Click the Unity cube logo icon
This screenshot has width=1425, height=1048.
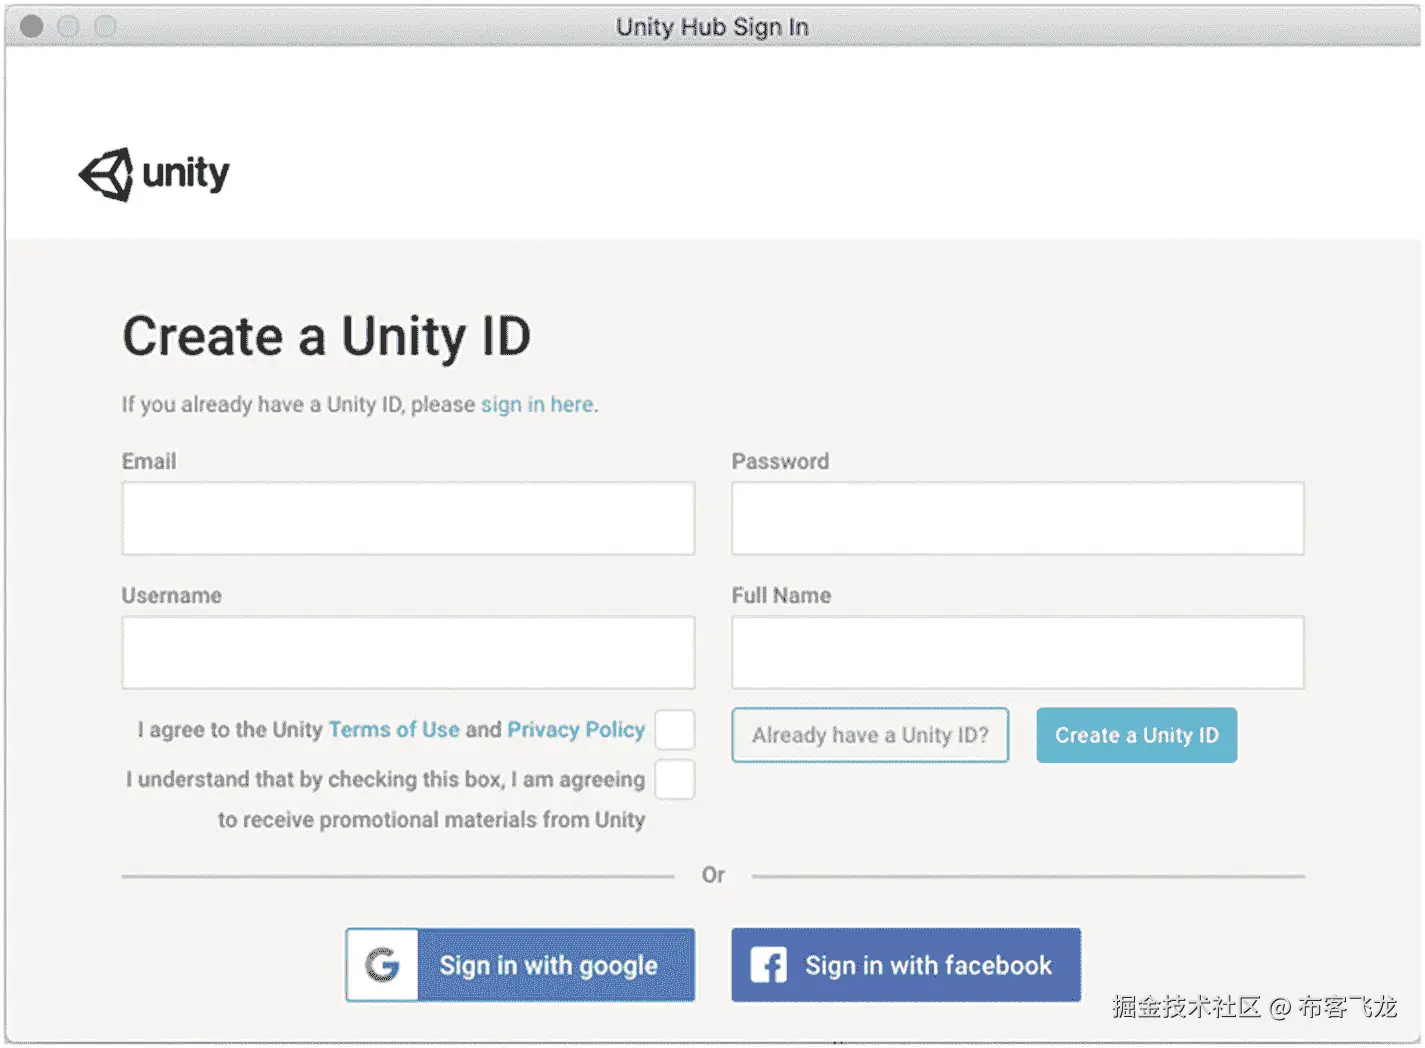pos(107,174)
